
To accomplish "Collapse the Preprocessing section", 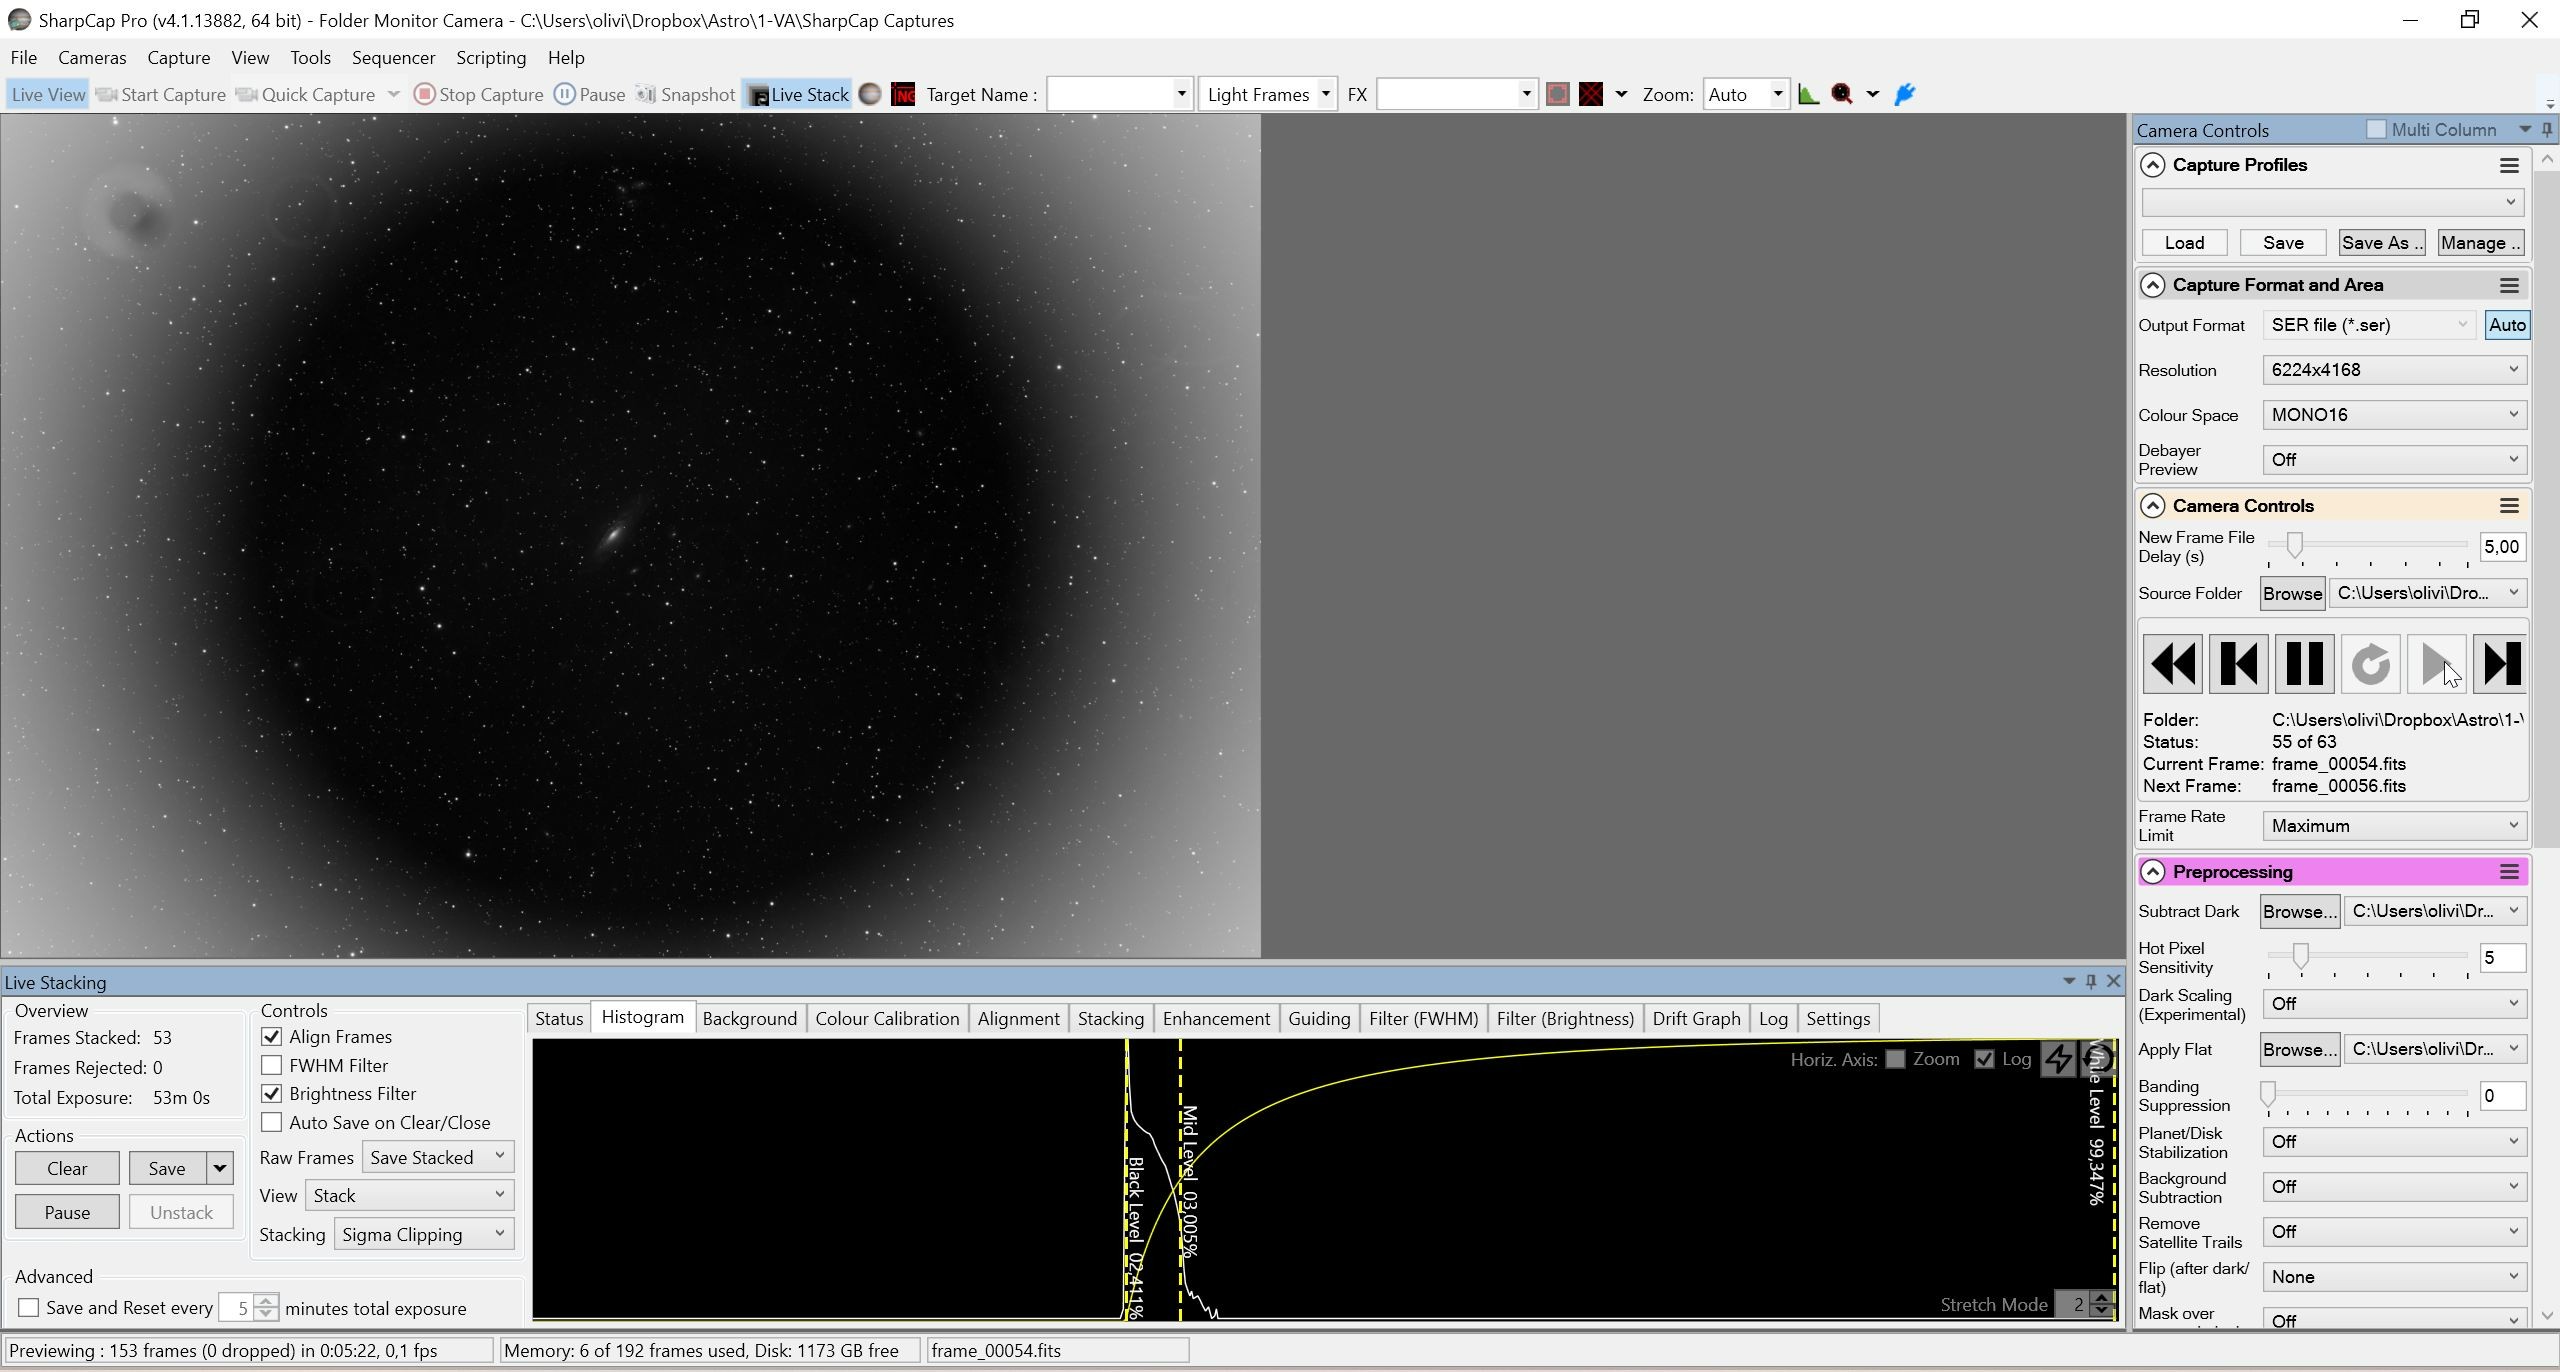I will (2152, 872).
